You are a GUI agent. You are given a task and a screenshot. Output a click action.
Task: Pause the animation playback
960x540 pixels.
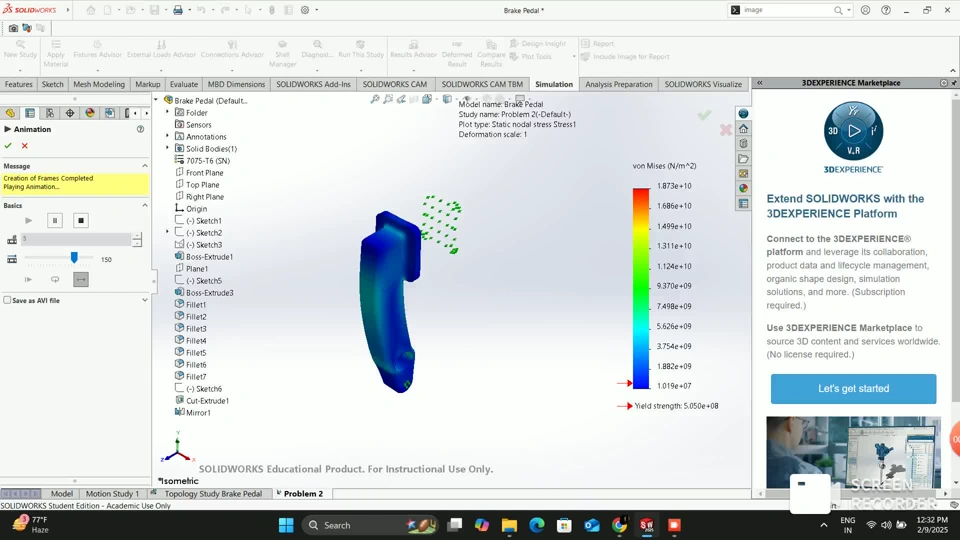tap(54, 220)
